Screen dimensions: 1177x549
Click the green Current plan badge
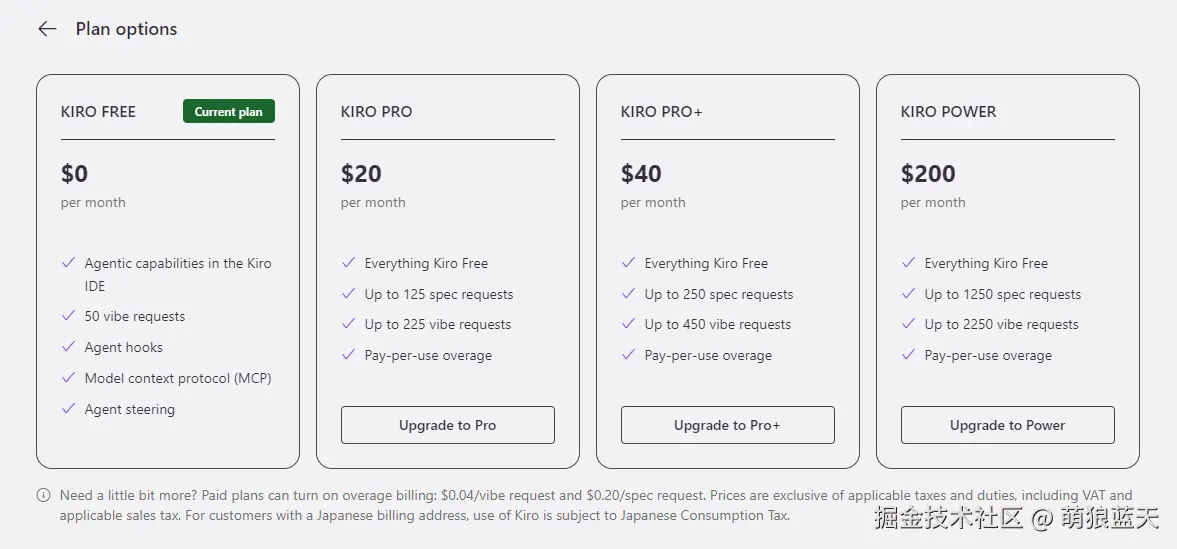coord(229,111)
